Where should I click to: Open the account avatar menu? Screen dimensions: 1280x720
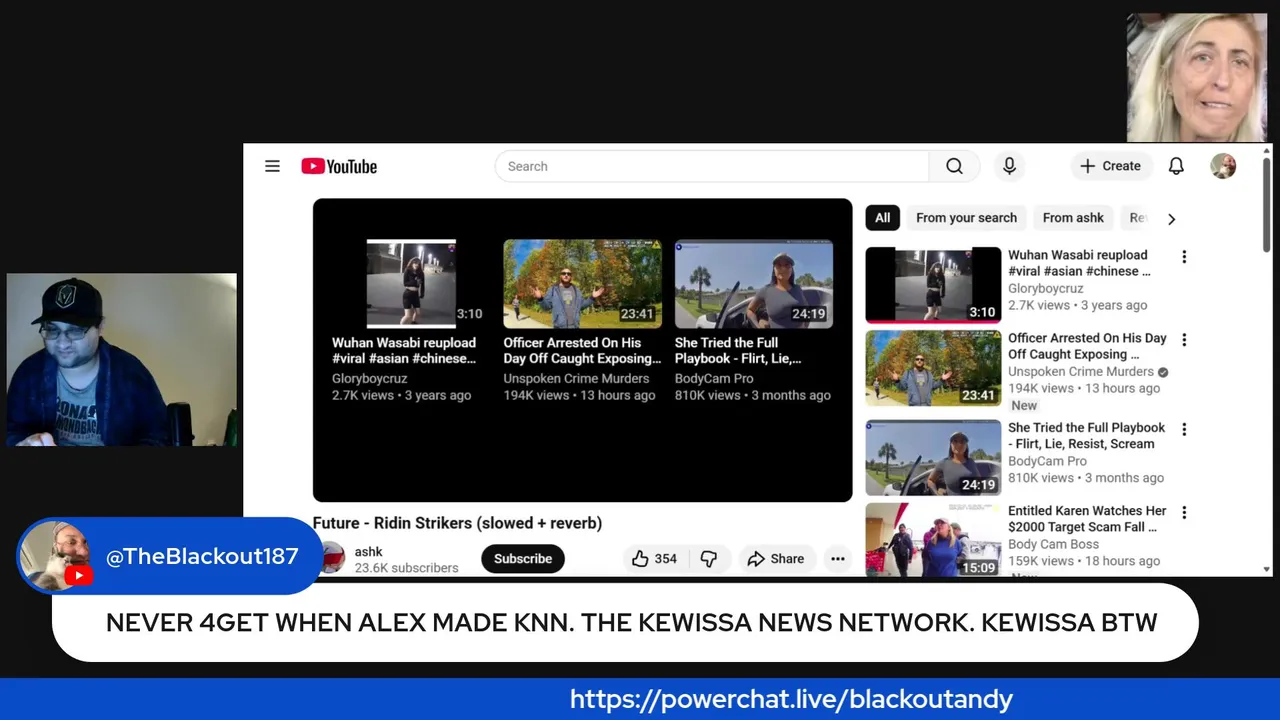click(1223, 166)
